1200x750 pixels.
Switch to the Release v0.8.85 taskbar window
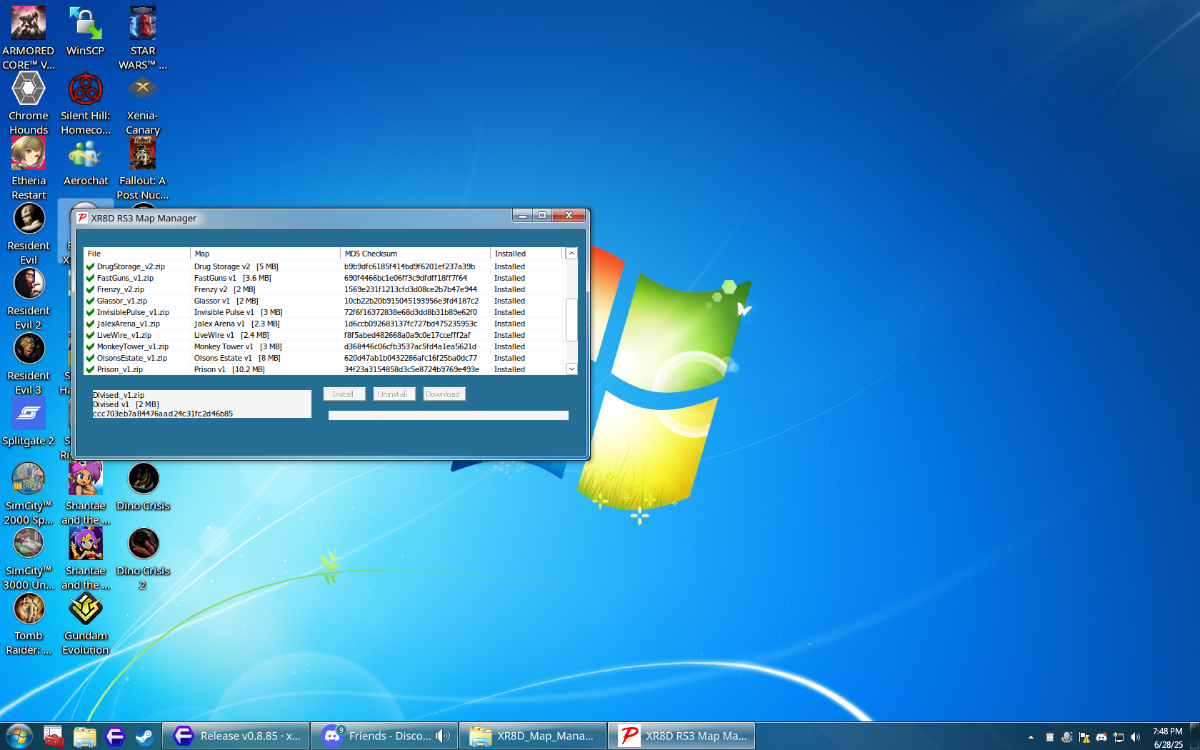pyautogui.click(x=234, y=736)
